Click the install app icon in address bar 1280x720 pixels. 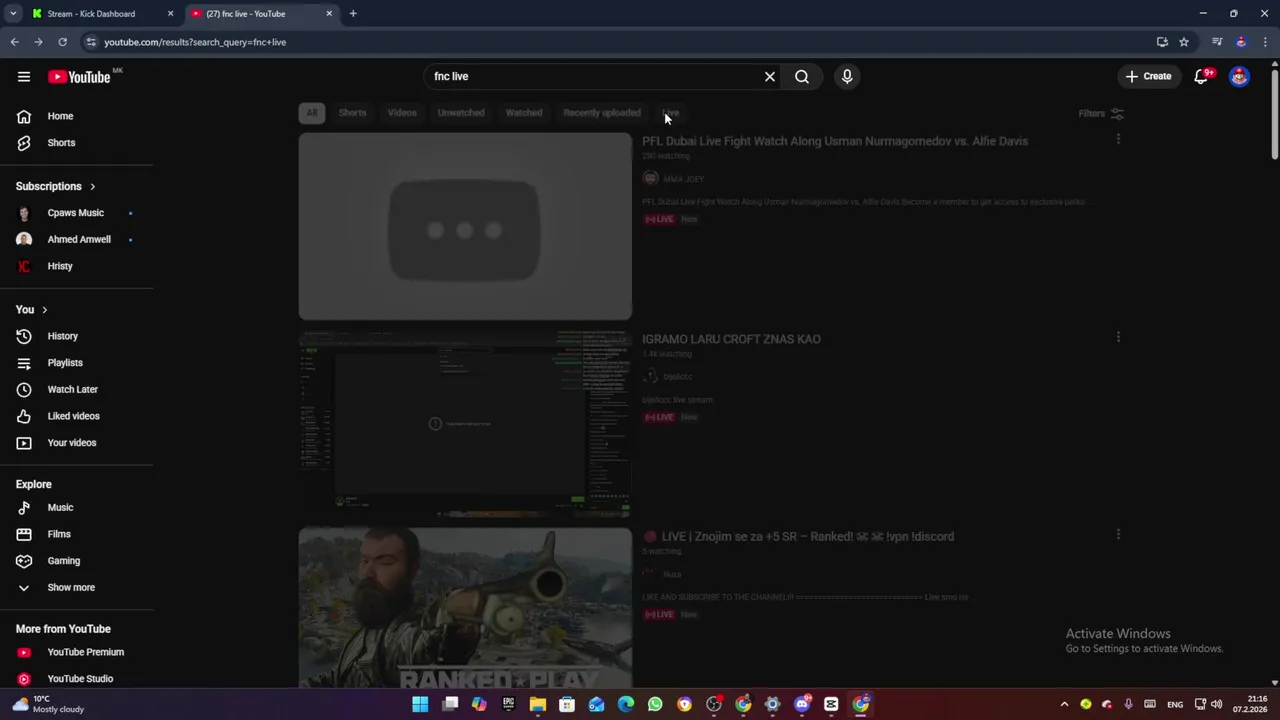(x=1162, y=42)
